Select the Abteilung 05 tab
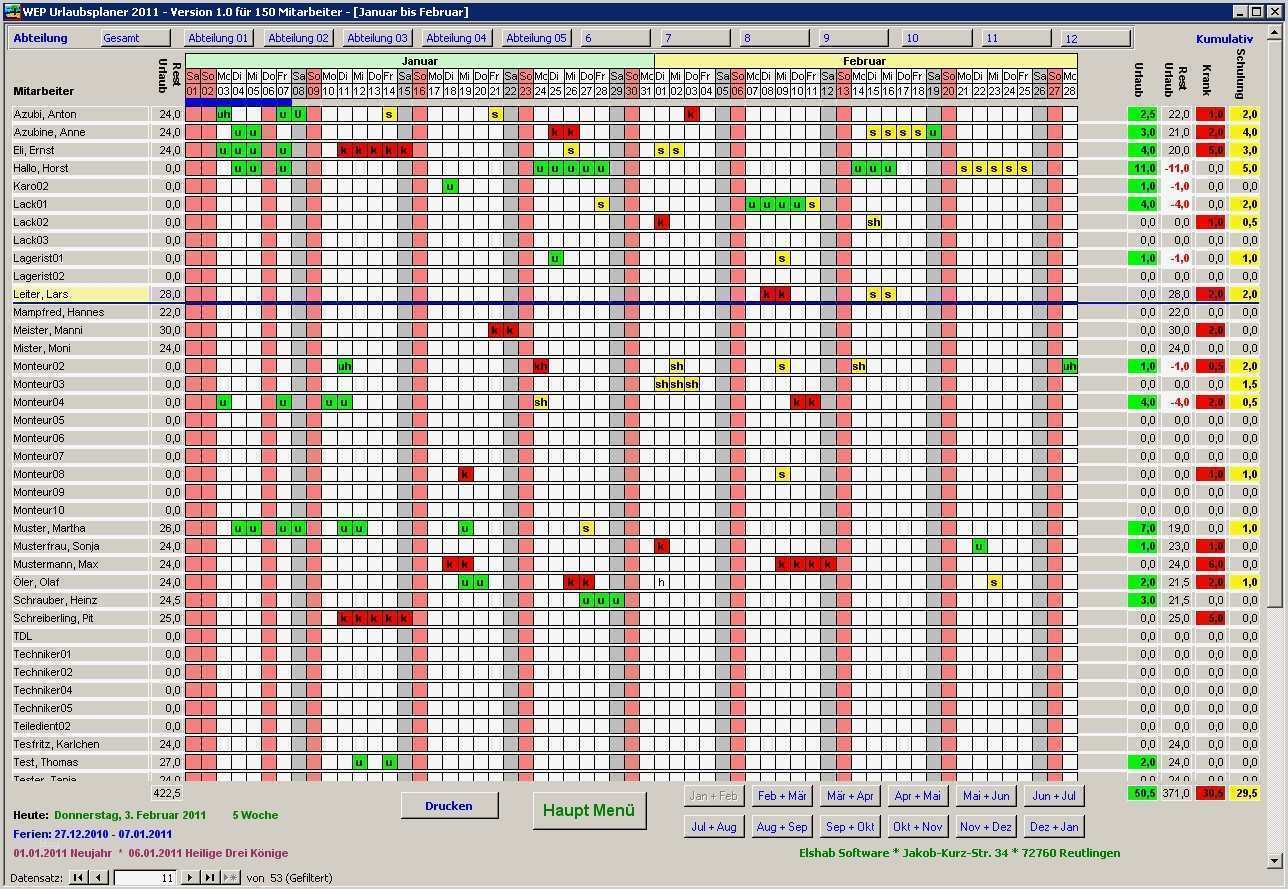This screenshot has height=889, width=1288. [x=535, y=37]
